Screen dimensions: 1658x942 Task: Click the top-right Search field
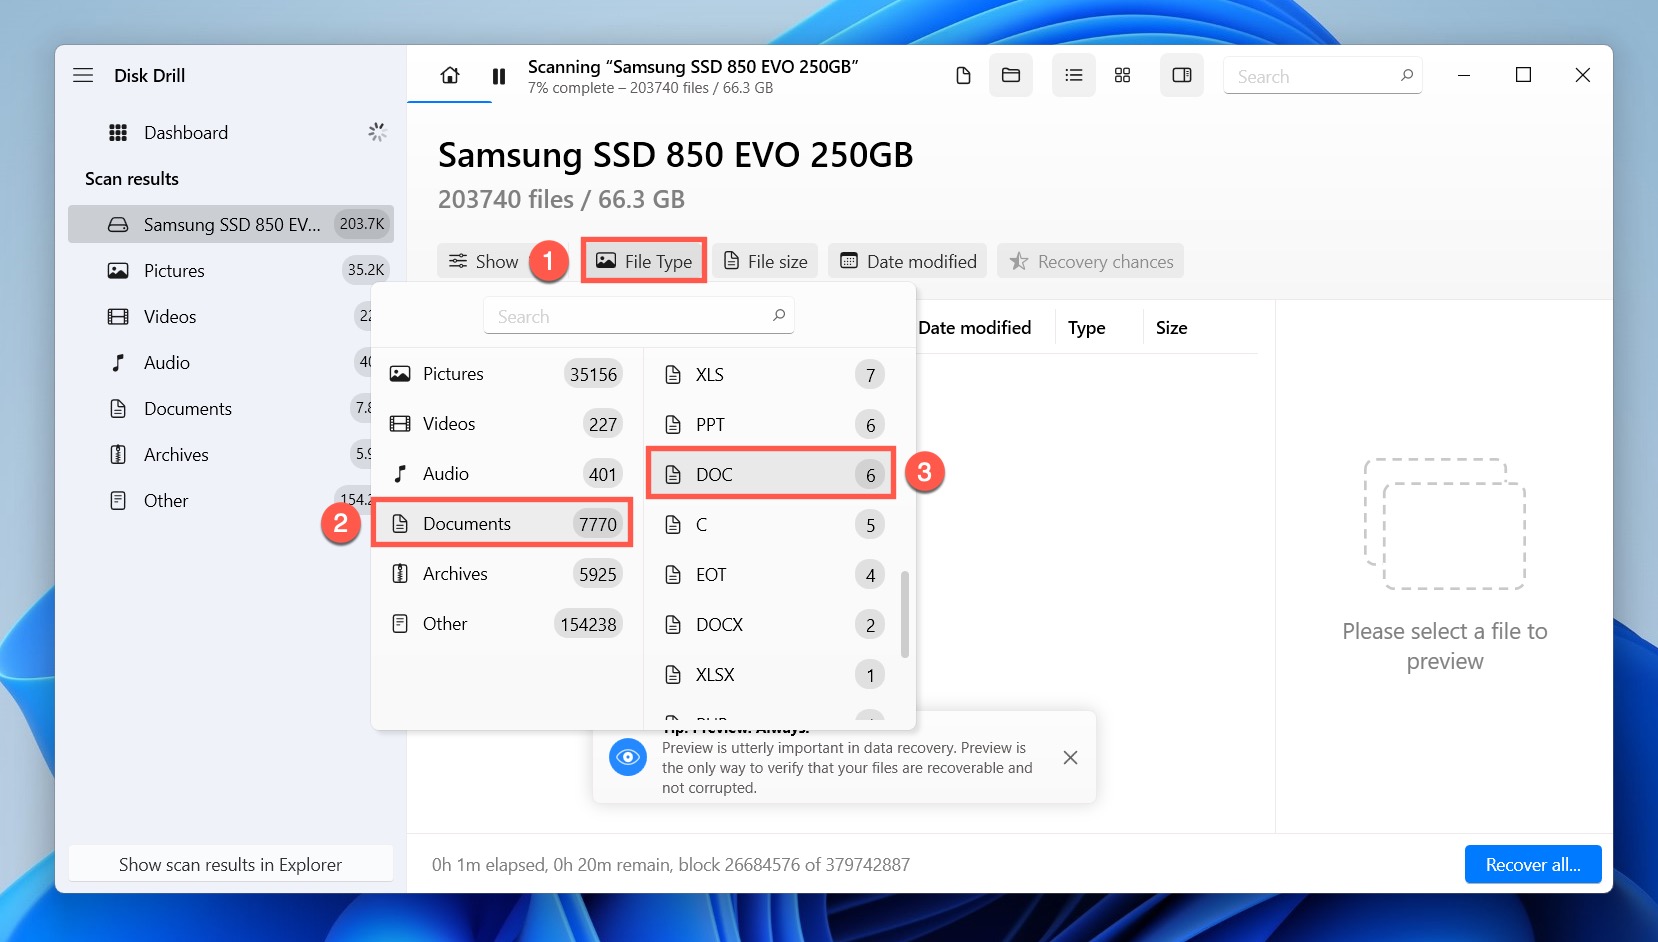click(1323, 76)
